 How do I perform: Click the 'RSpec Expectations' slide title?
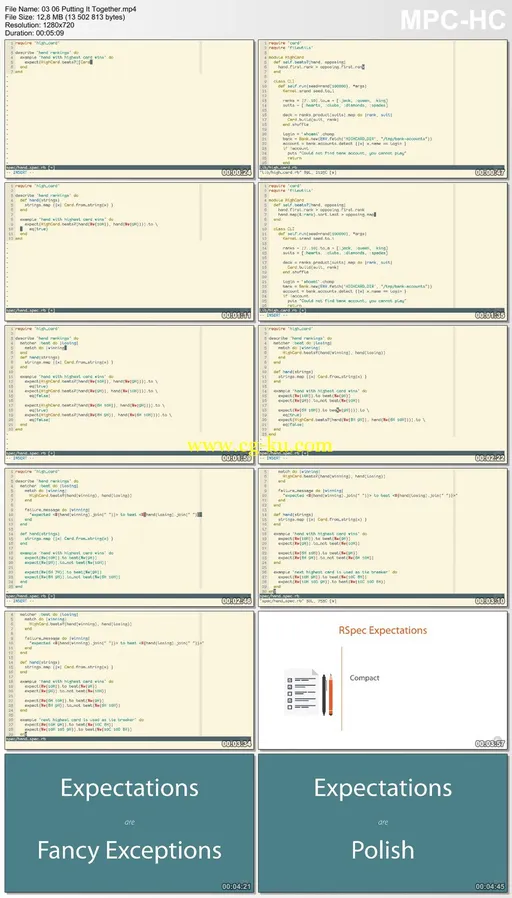click(383, 631)
